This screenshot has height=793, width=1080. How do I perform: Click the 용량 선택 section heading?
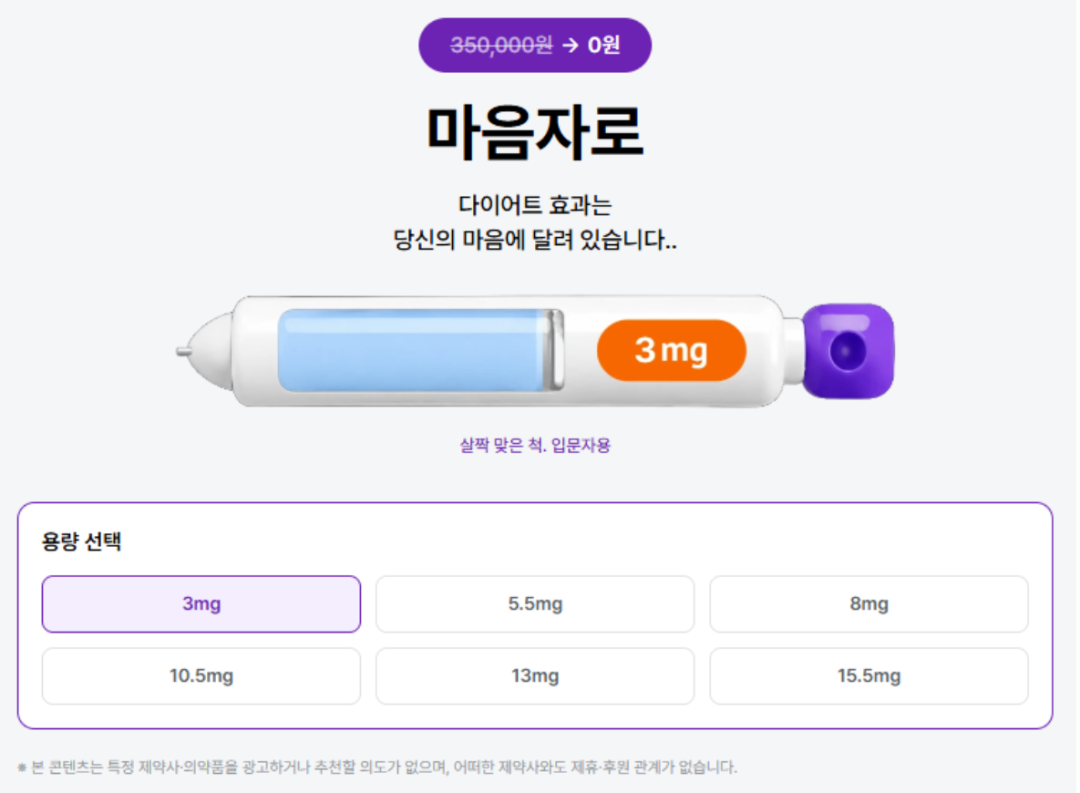81,542
